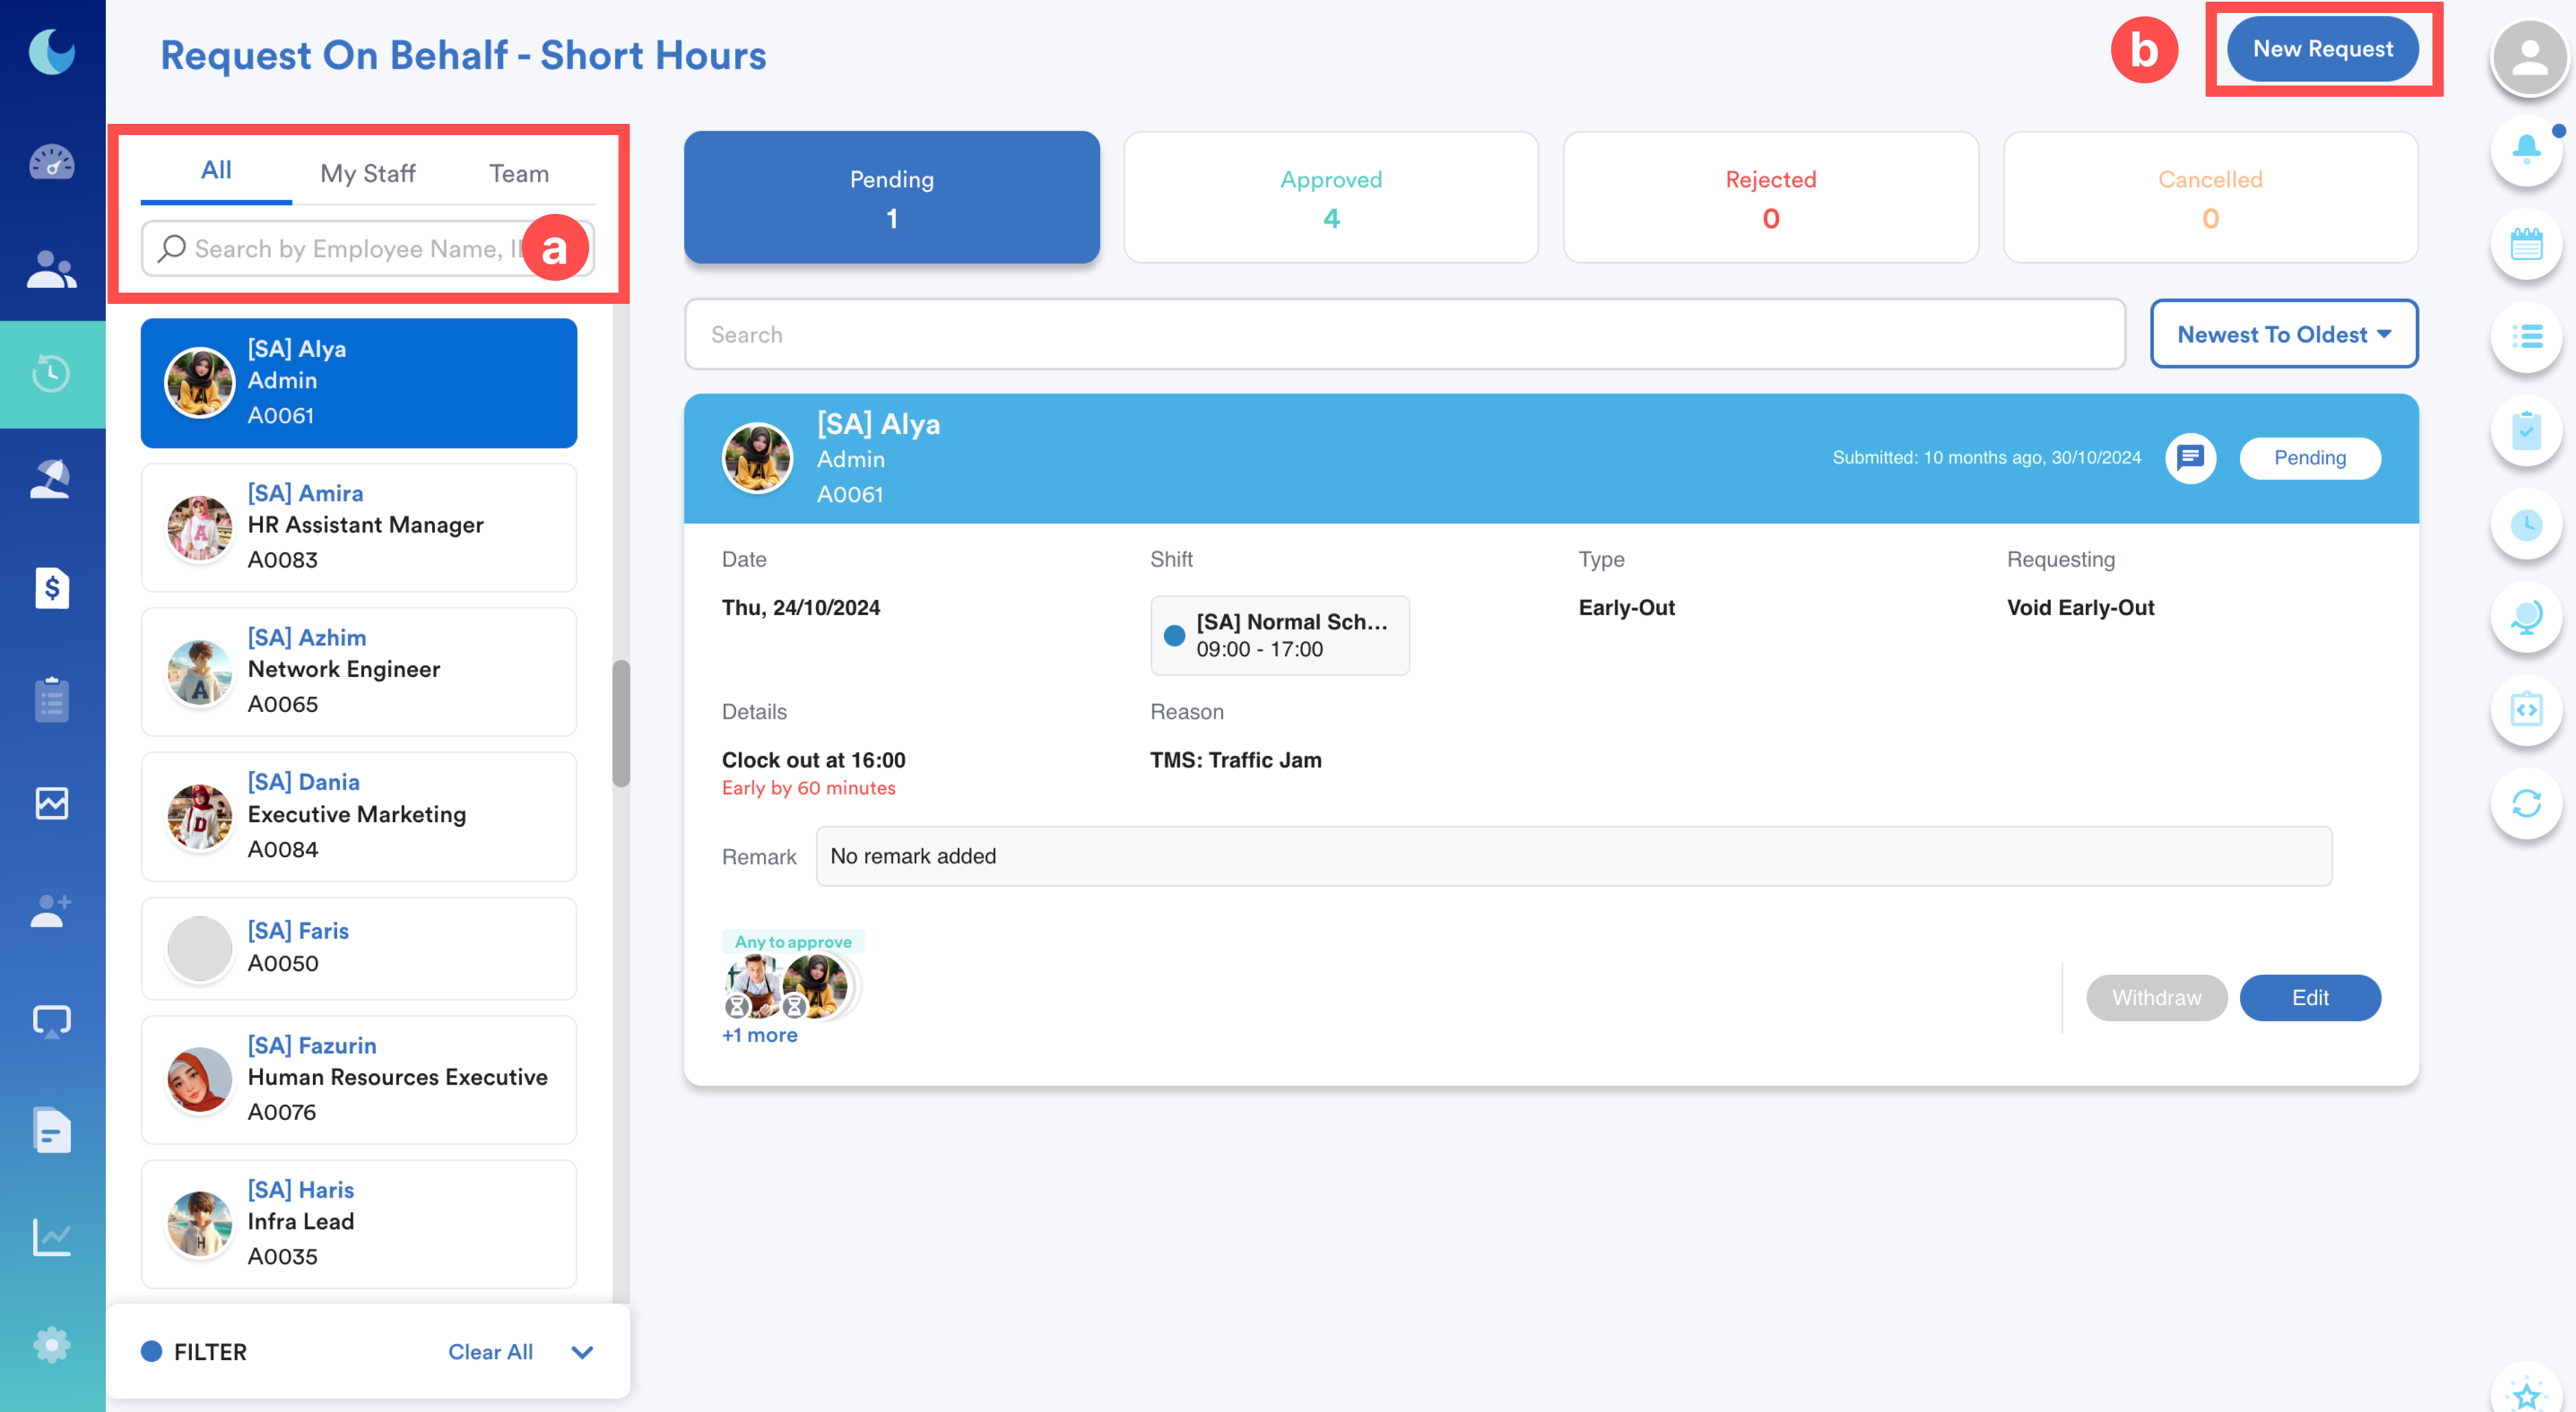Select the Rejected status card
The width and height of the screenshot is (2576, 1412).
1770,198
